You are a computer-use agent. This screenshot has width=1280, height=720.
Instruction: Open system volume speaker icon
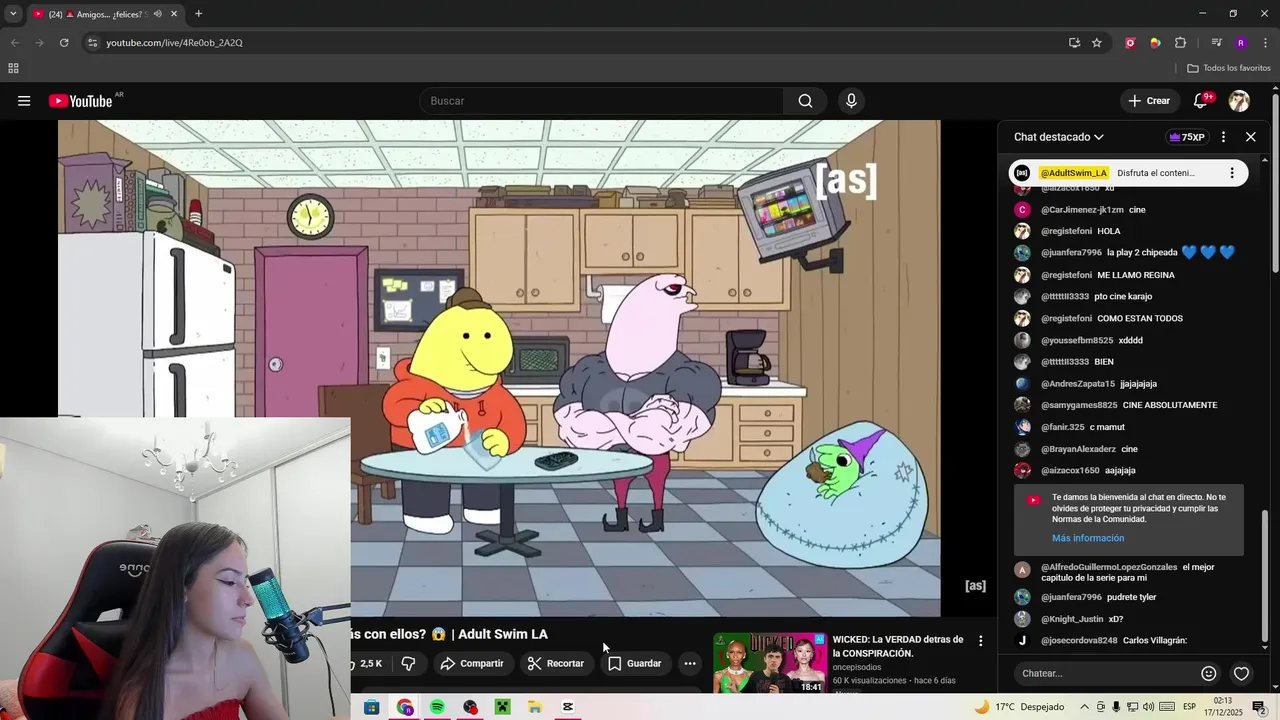tap(1148, 707)
